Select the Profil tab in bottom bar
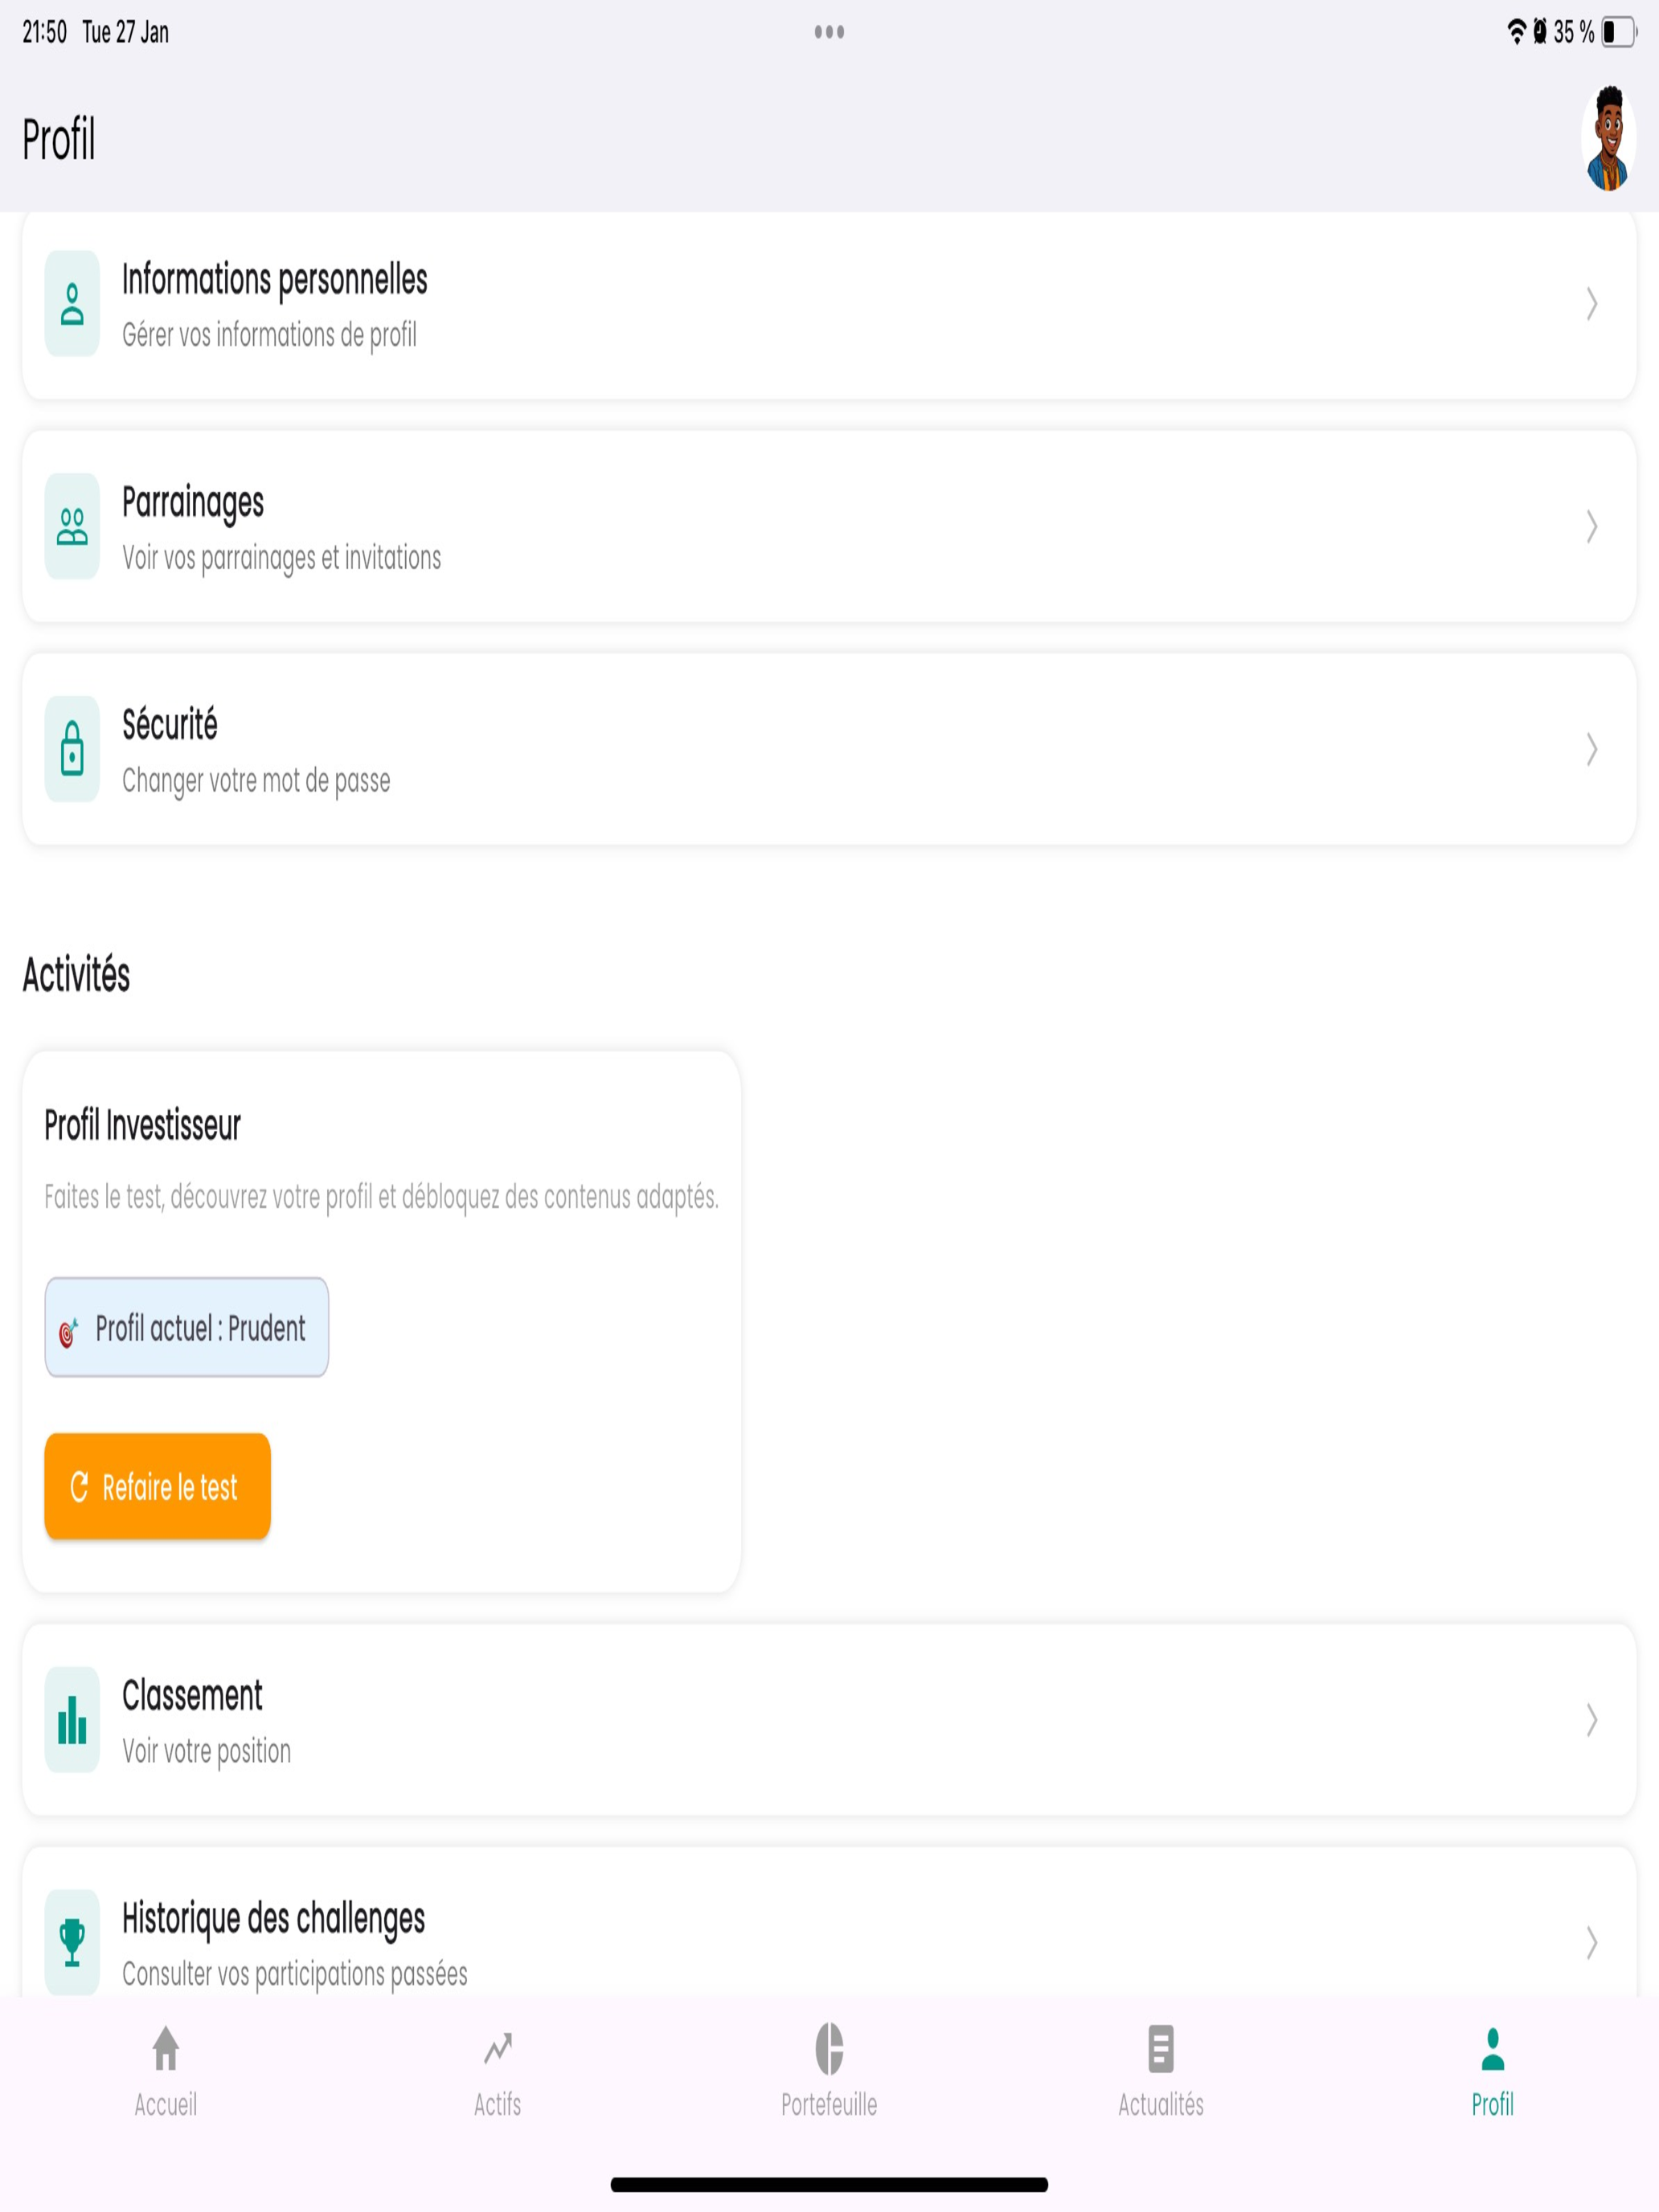The image size is (1659, 2212). tap(1492, 2072)
